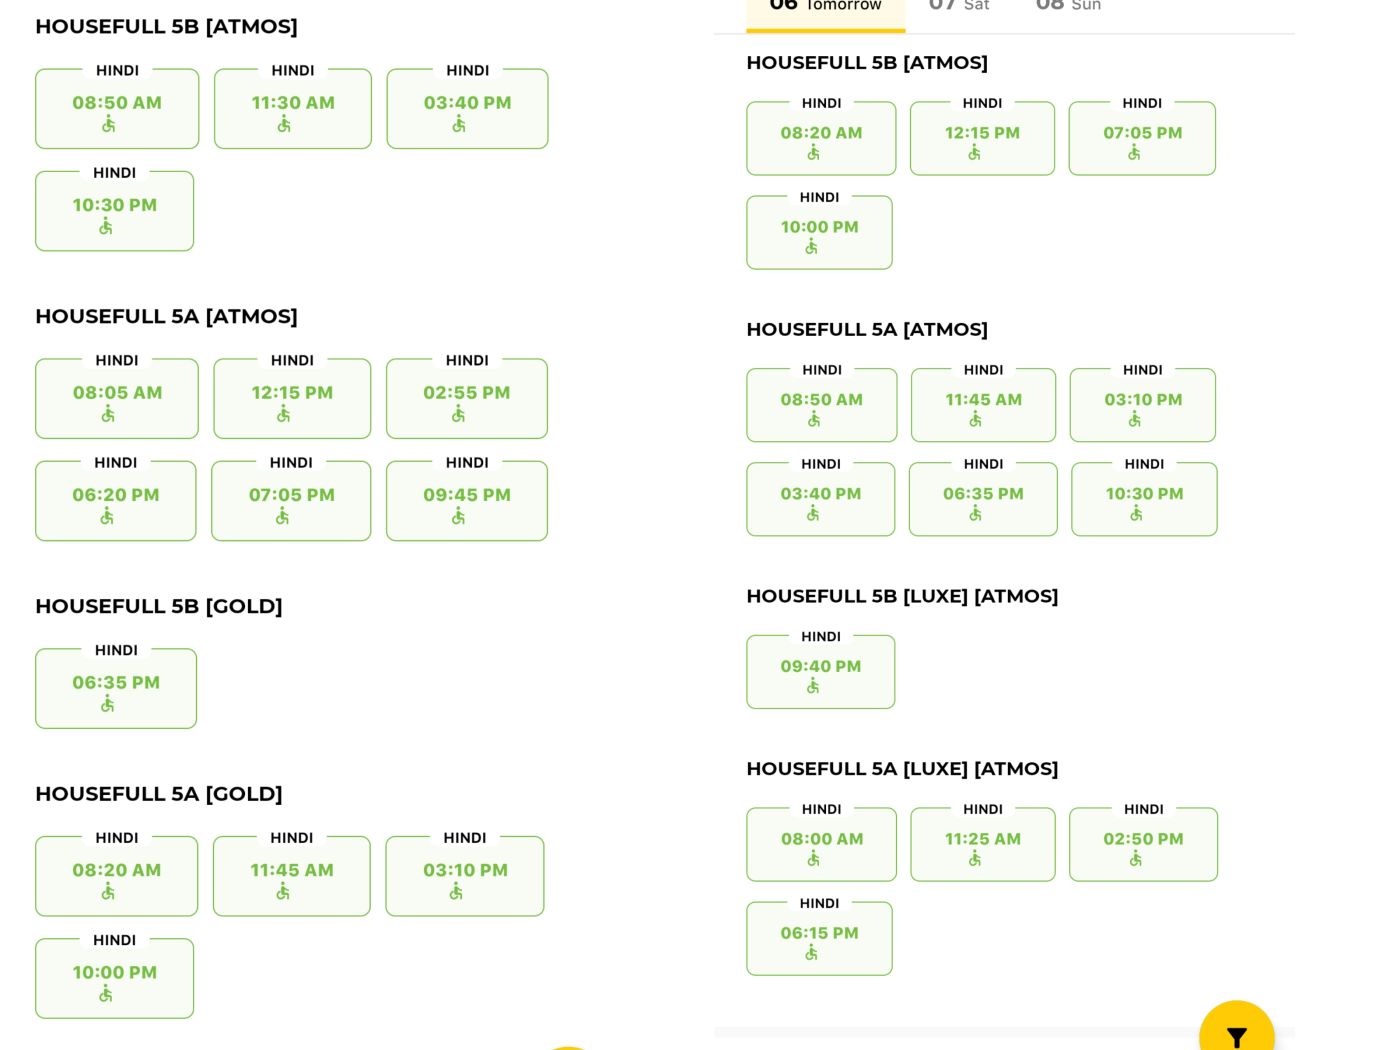Click wheelchair icon under 10:30 PM left 5B Atmos
Screen dimensions: 1400x1050
pos(106,227)
